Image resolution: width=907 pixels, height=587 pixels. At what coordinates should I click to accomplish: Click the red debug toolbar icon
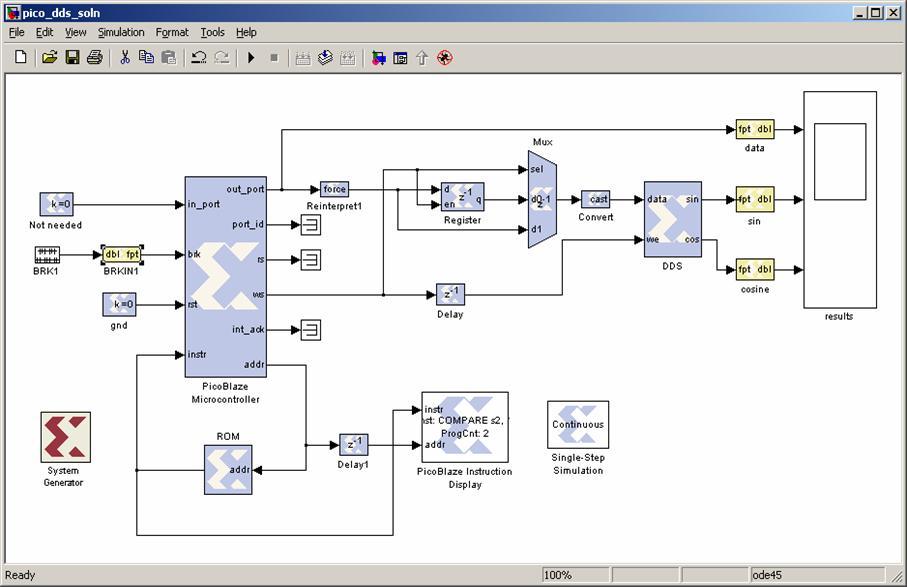[x=445, y=58]
